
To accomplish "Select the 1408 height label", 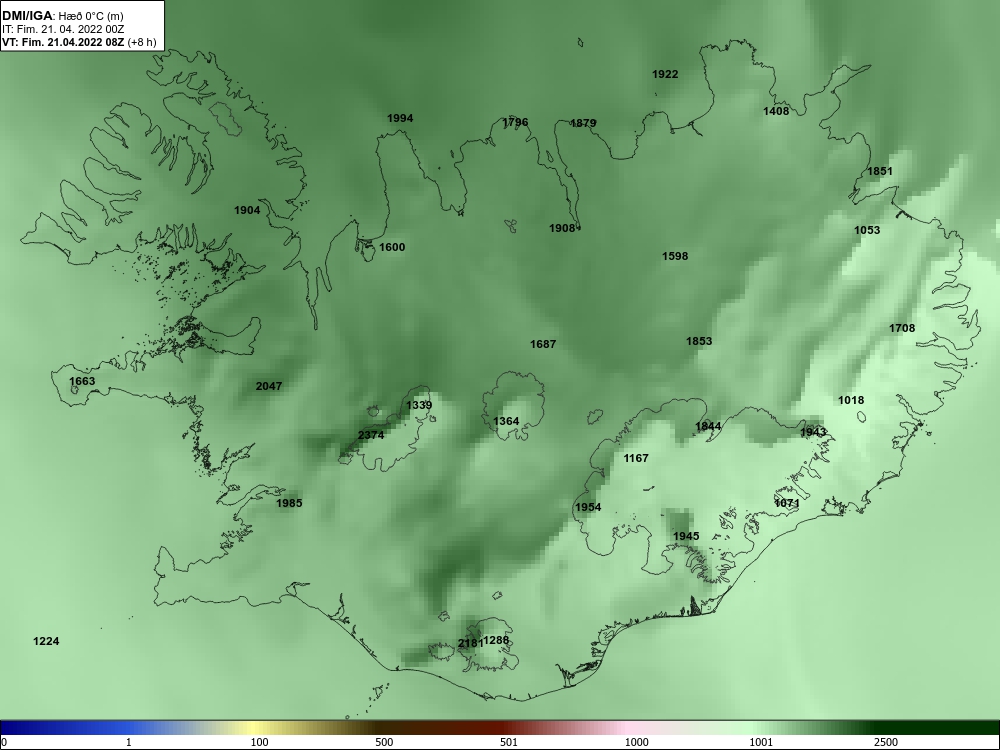I will coord(776,111).
